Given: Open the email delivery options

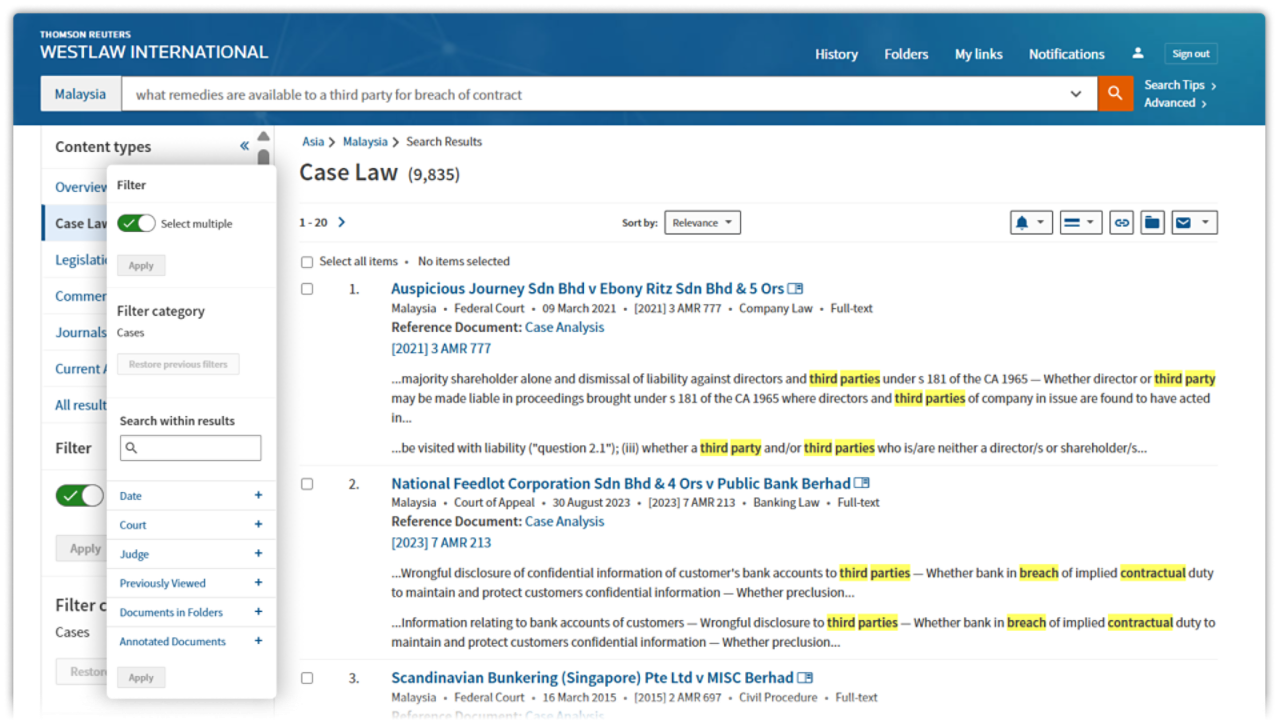Looking at the screenshot, I should tap(1193, 223).
